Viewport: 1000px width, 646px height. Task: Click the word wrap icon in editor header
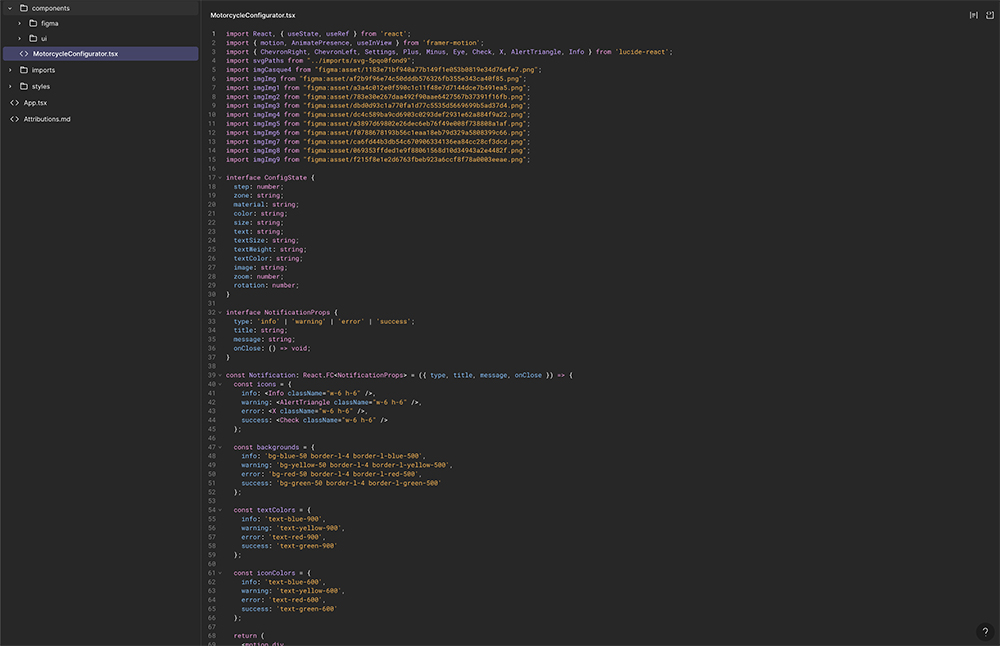[973, 16]
